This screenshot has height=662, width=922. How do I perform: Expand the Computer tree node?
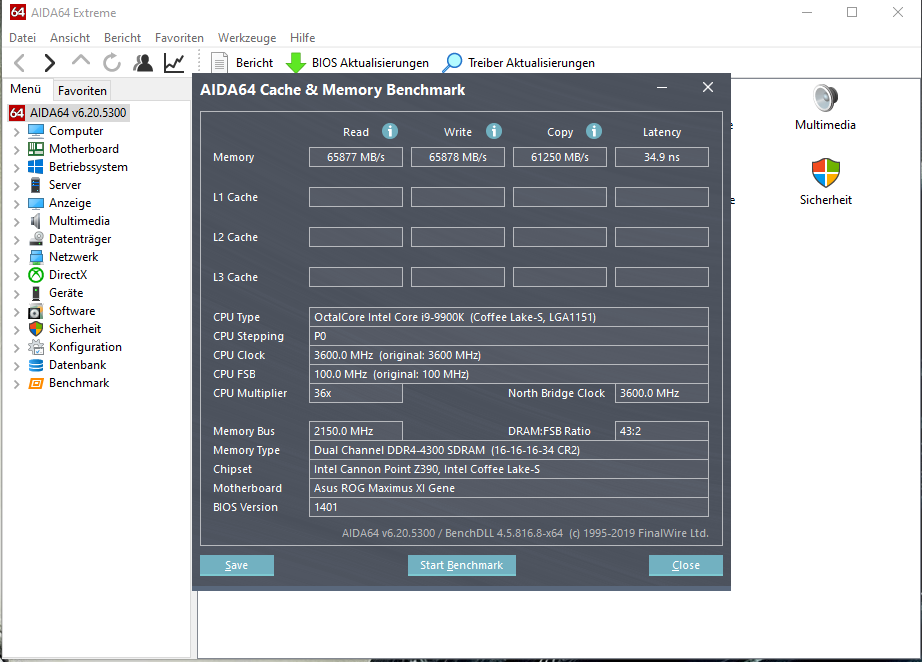tap(16, 132)
